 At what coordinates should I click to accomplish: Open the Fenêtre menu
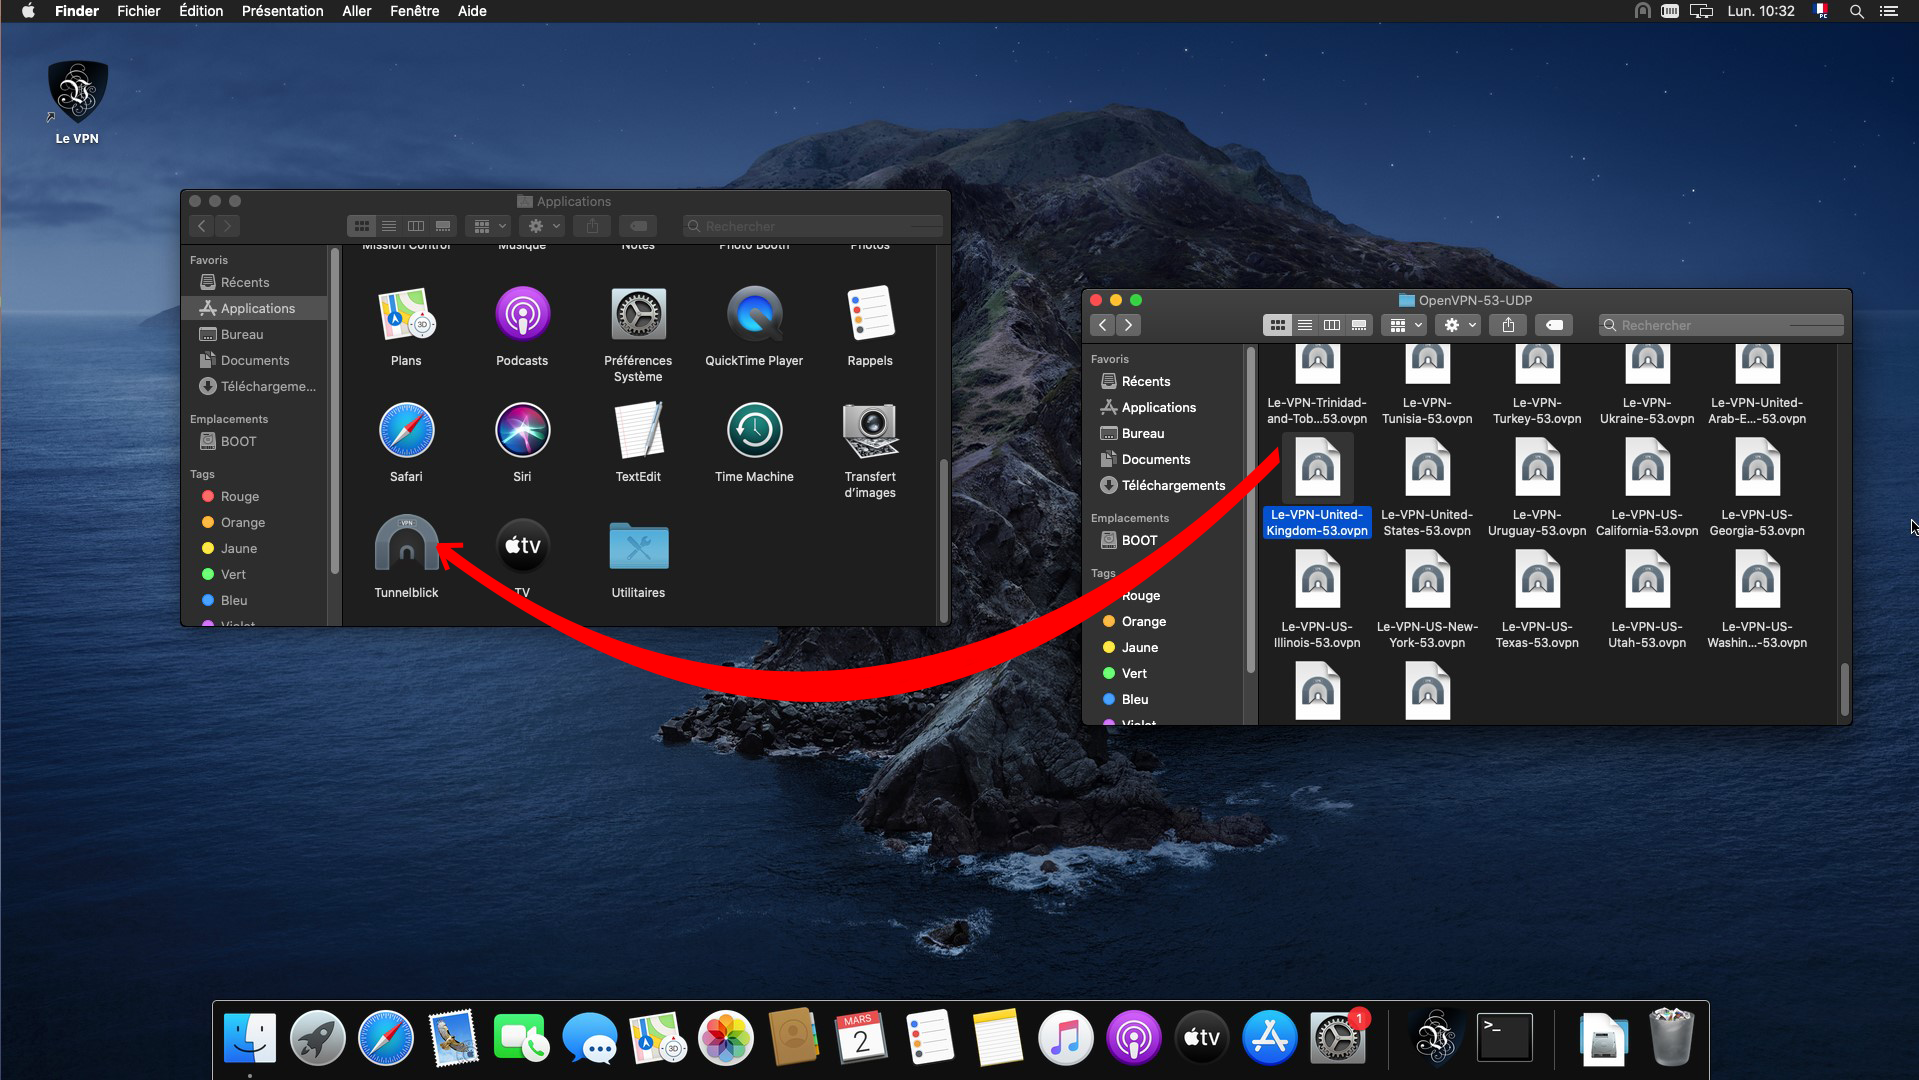pyautogui.click(x=414, y=11)
